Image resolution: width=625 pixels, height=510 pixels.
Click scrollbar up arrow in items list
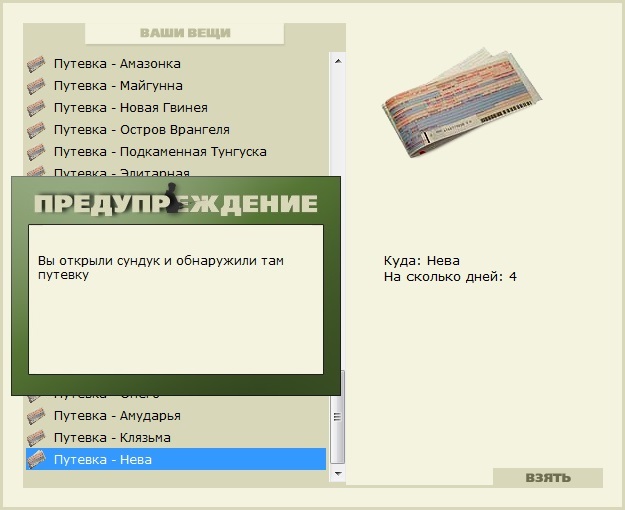(x=338, y=61)
